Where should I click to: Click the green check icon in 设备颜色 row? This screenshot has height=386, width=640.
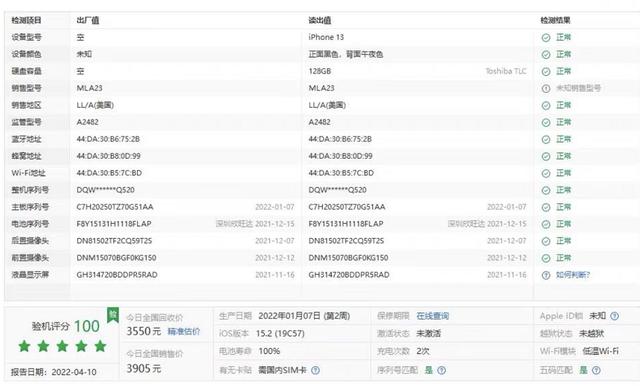546,55
